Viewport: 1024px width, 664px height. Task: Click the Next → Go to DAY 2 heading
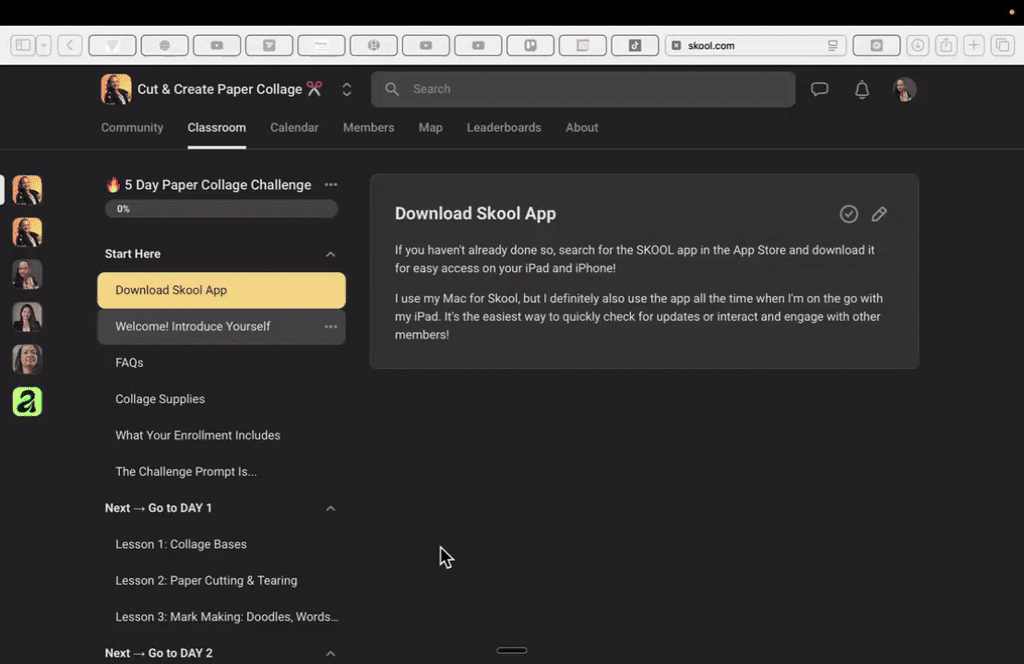click(159, 653)
